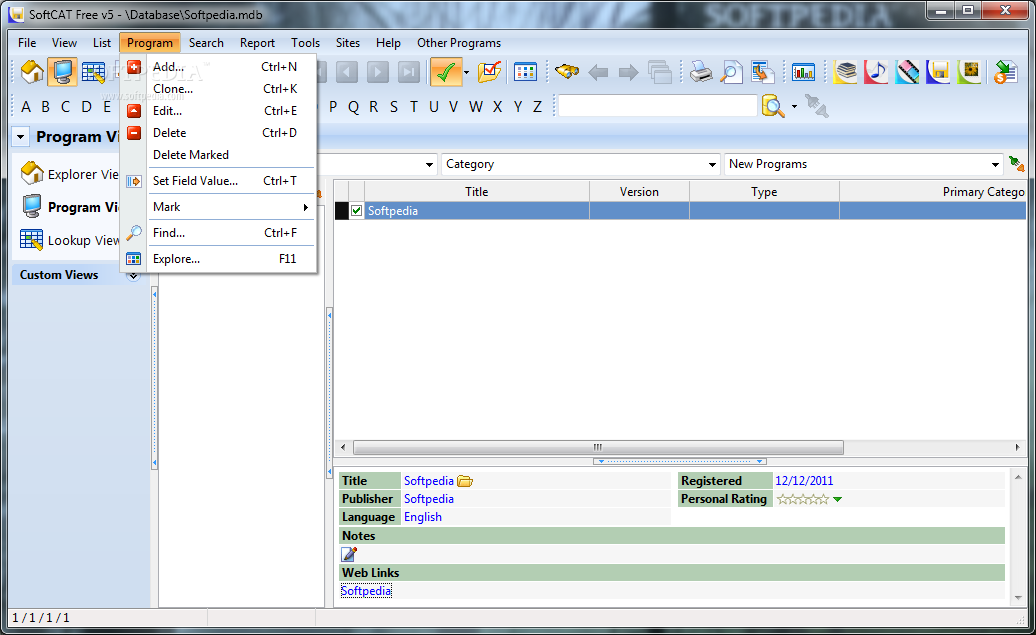
Task: Click the filter icon right of New Programs
Action: (x=1016, y=164)
